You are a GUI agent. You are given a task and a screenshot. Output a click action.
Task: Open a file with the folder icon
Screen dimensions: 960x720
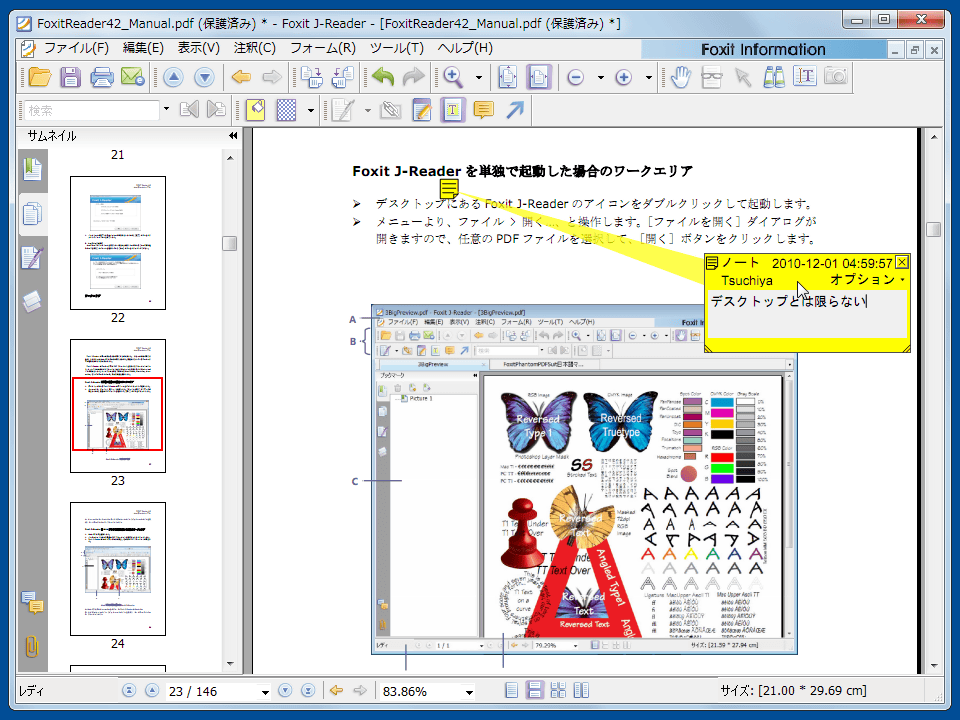[40, 78]
